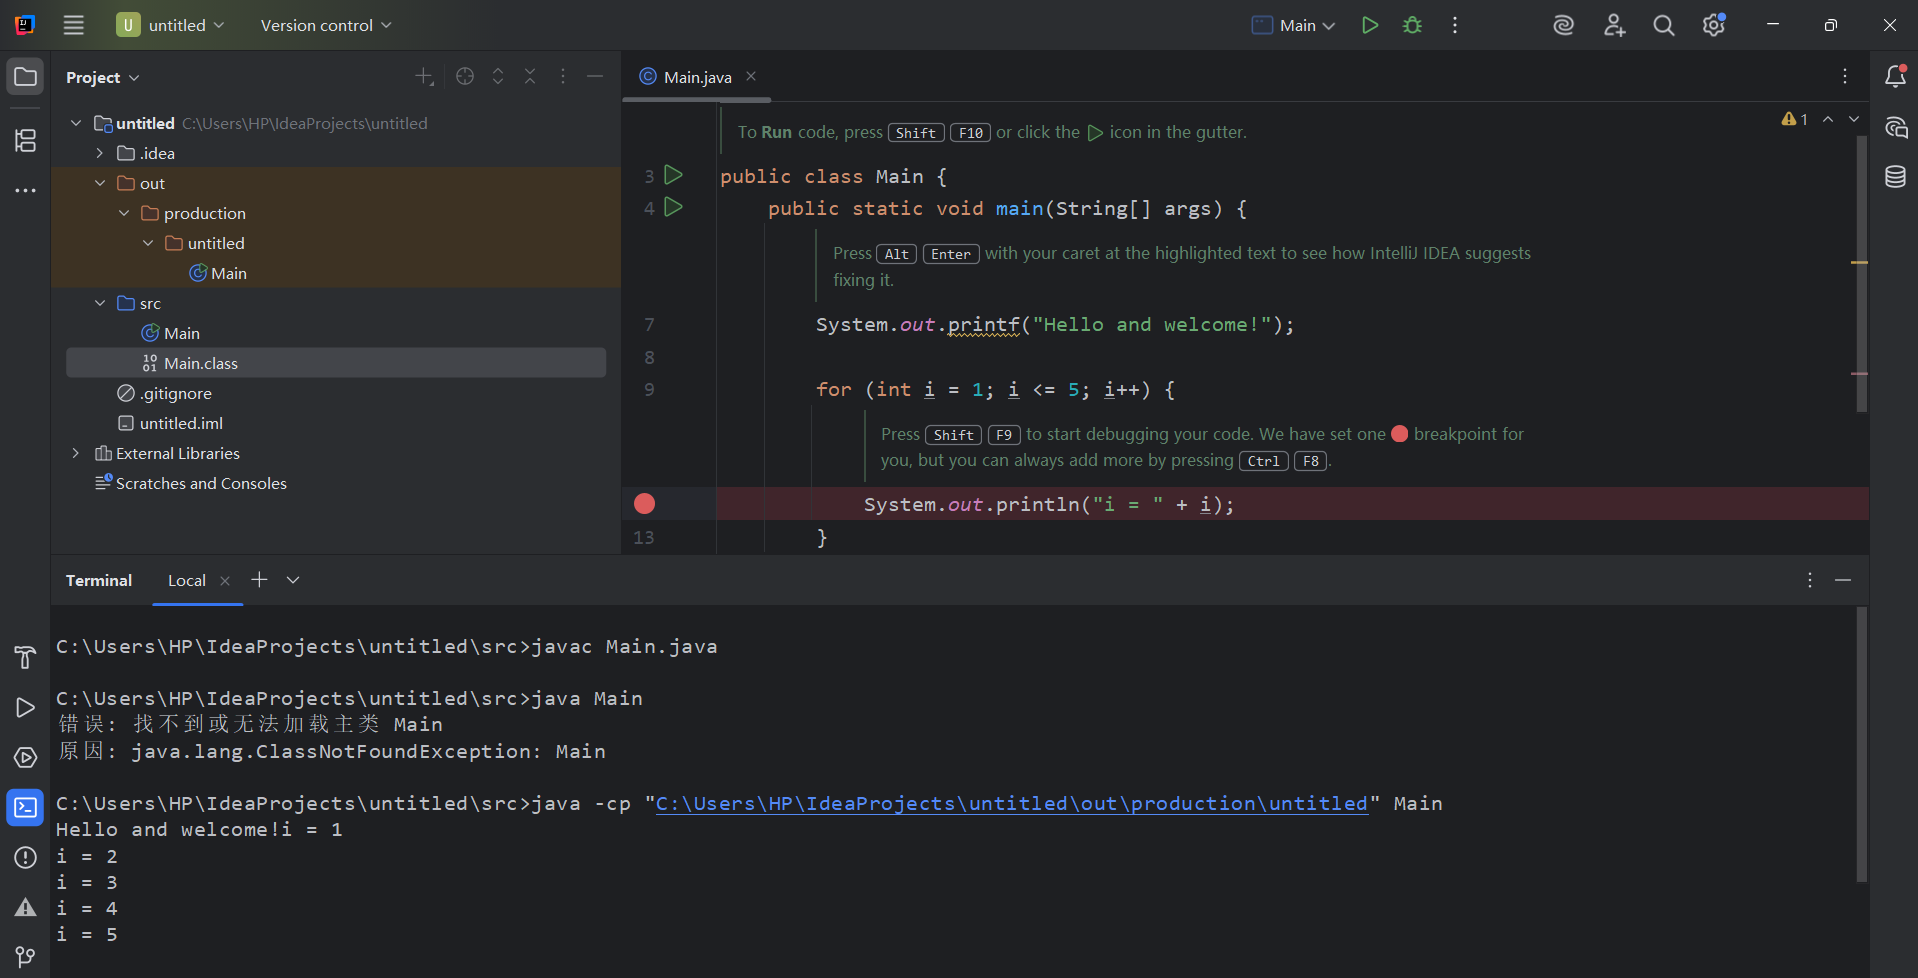Image resolution: width=1918 pixels, height=978 pixels.
Task: Open the main hamburger menu
Action: click(x=74, y=25)
